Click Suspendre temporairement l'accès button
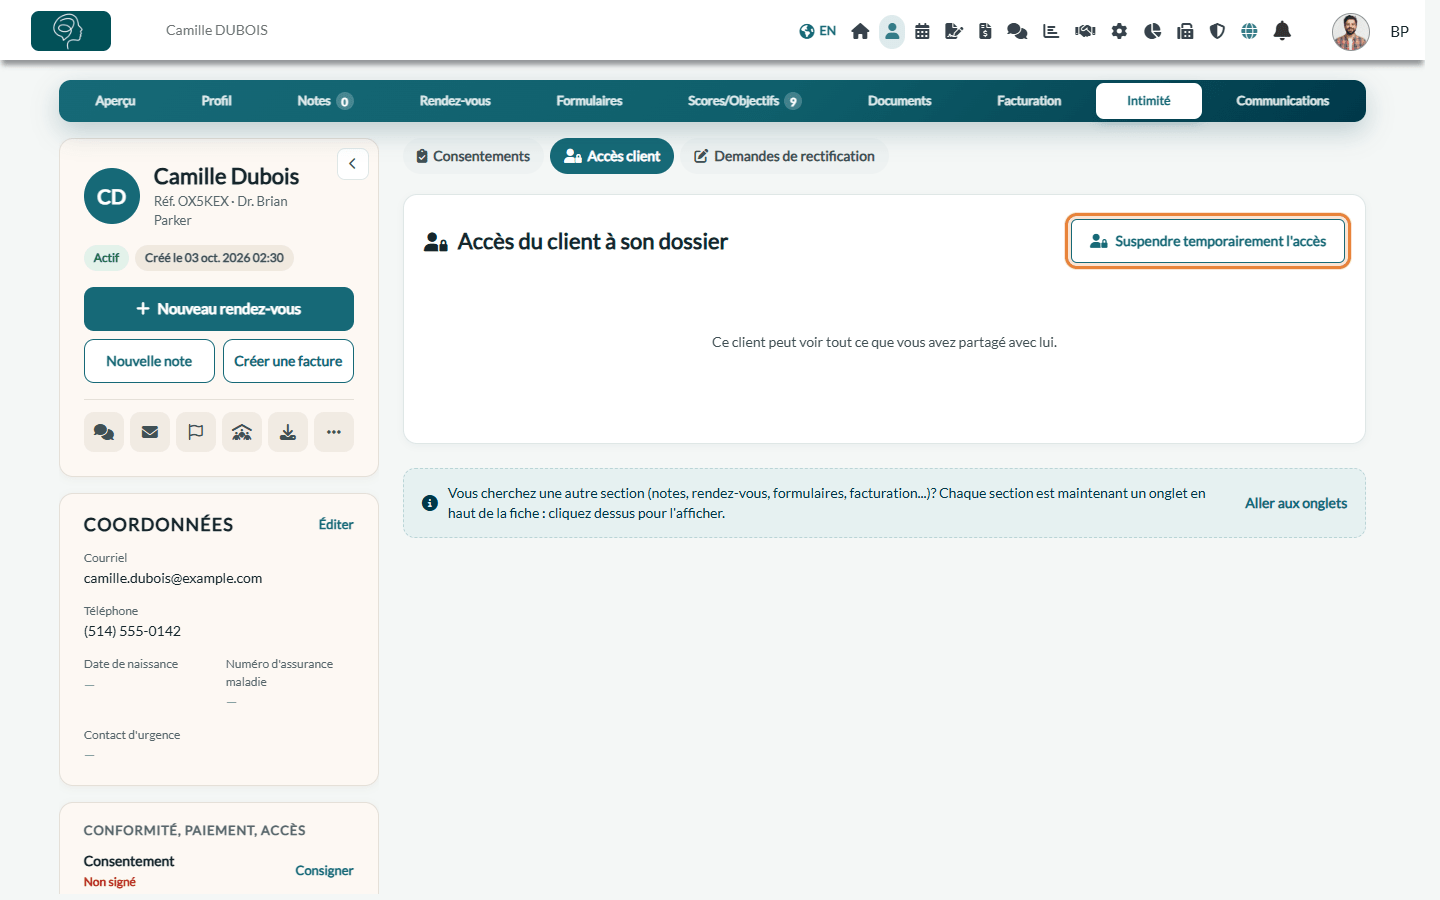Screen dimensions: 1440x900 pos(1208,241)
